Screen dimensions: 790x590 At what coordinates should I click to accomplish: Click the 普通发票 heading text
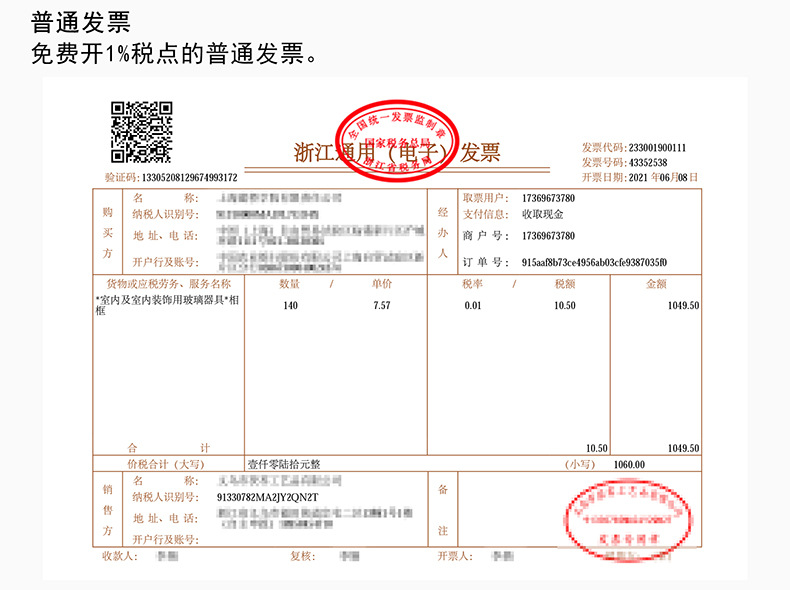[x=81, y=23]
